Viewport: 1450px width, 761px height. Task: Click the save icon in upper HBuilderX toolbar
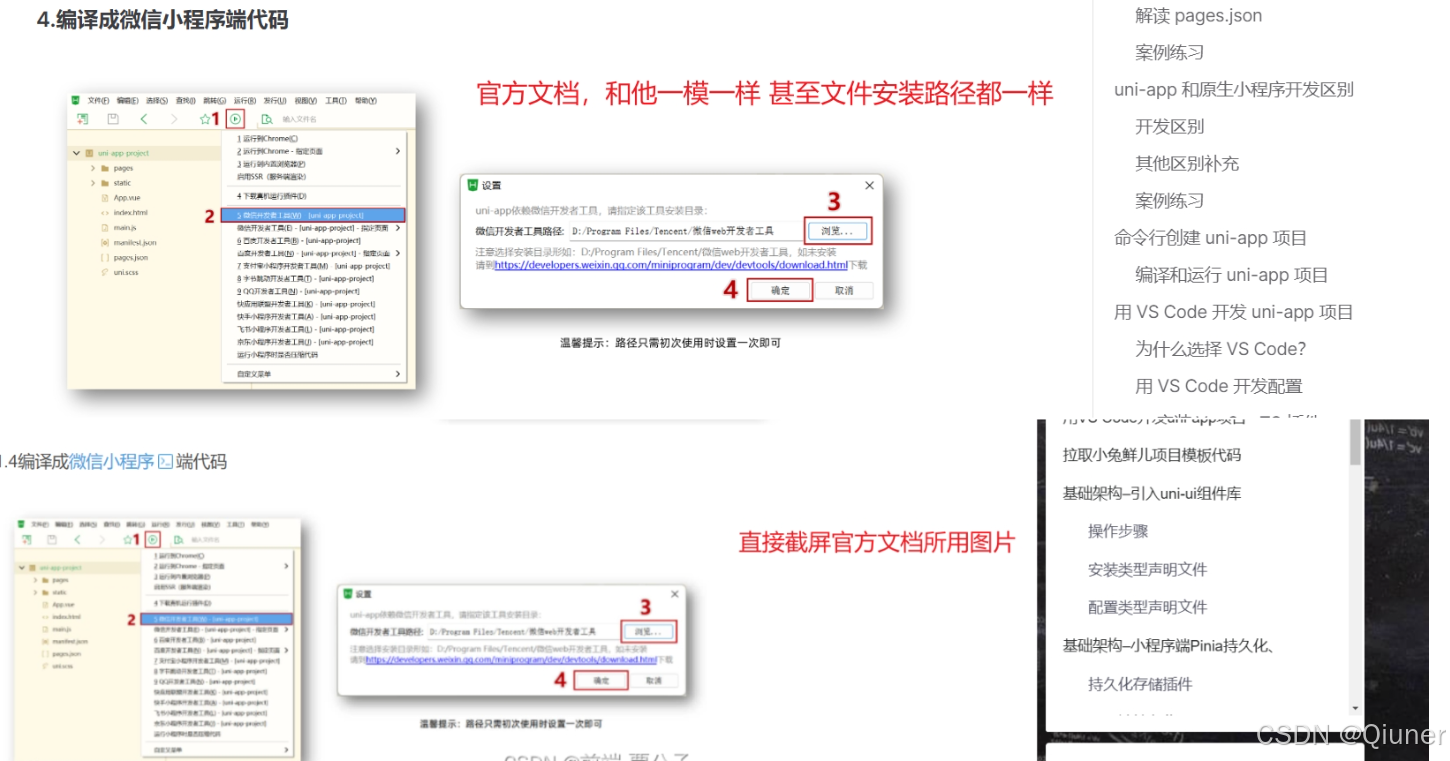pos(113,119)
